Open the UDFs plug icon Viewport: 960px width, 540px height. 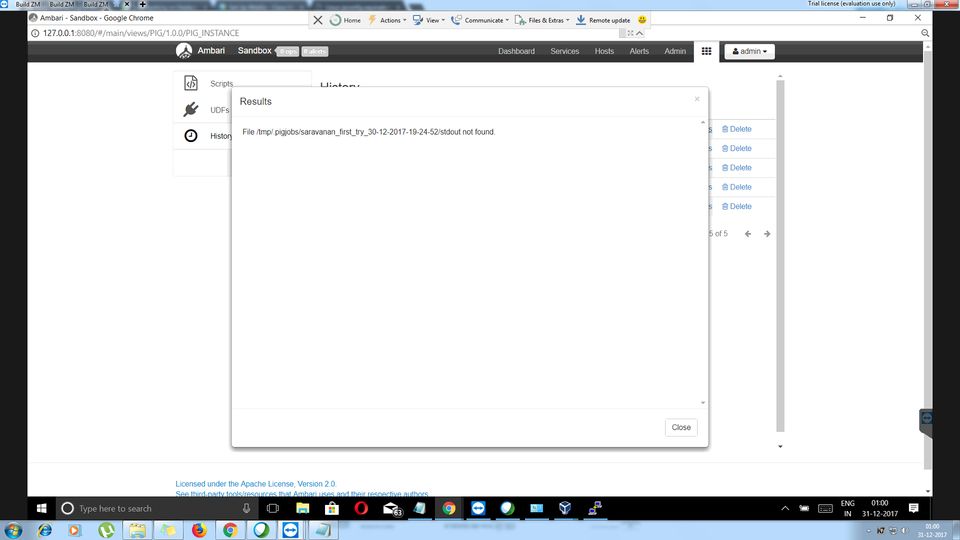191,110
